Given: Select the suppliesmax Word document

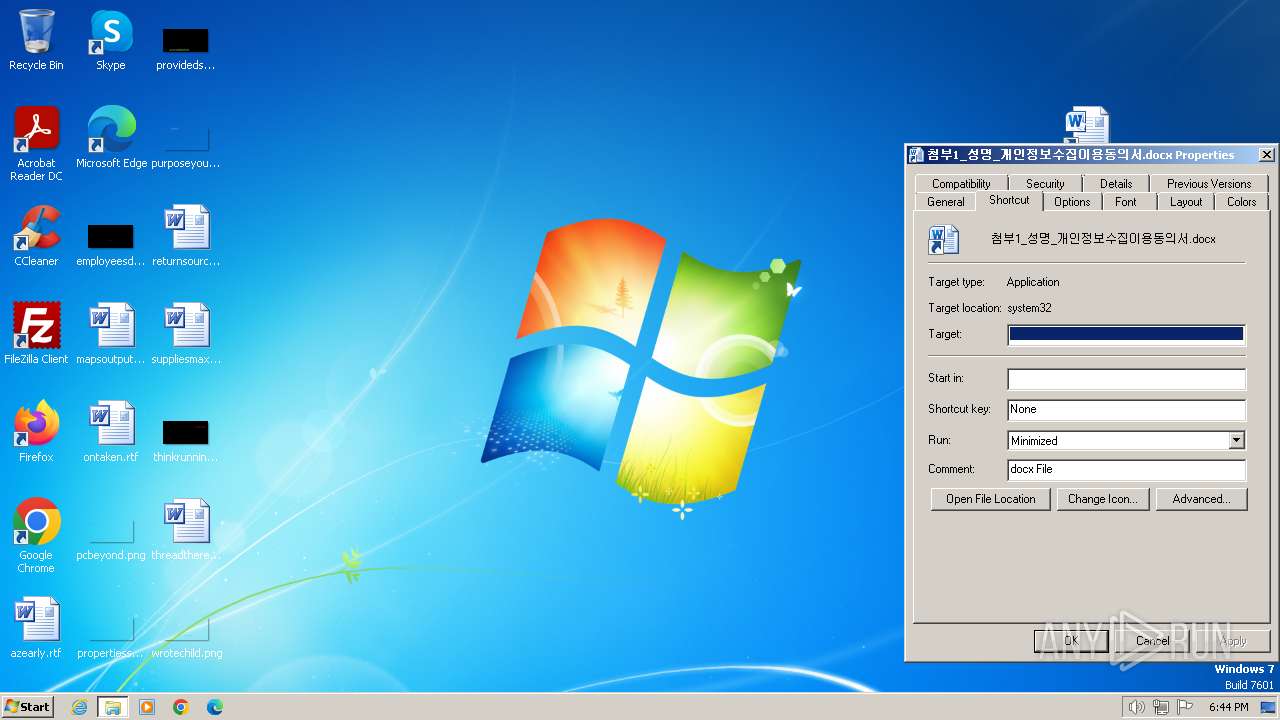Looking at the screenshot, I should 186,334.
